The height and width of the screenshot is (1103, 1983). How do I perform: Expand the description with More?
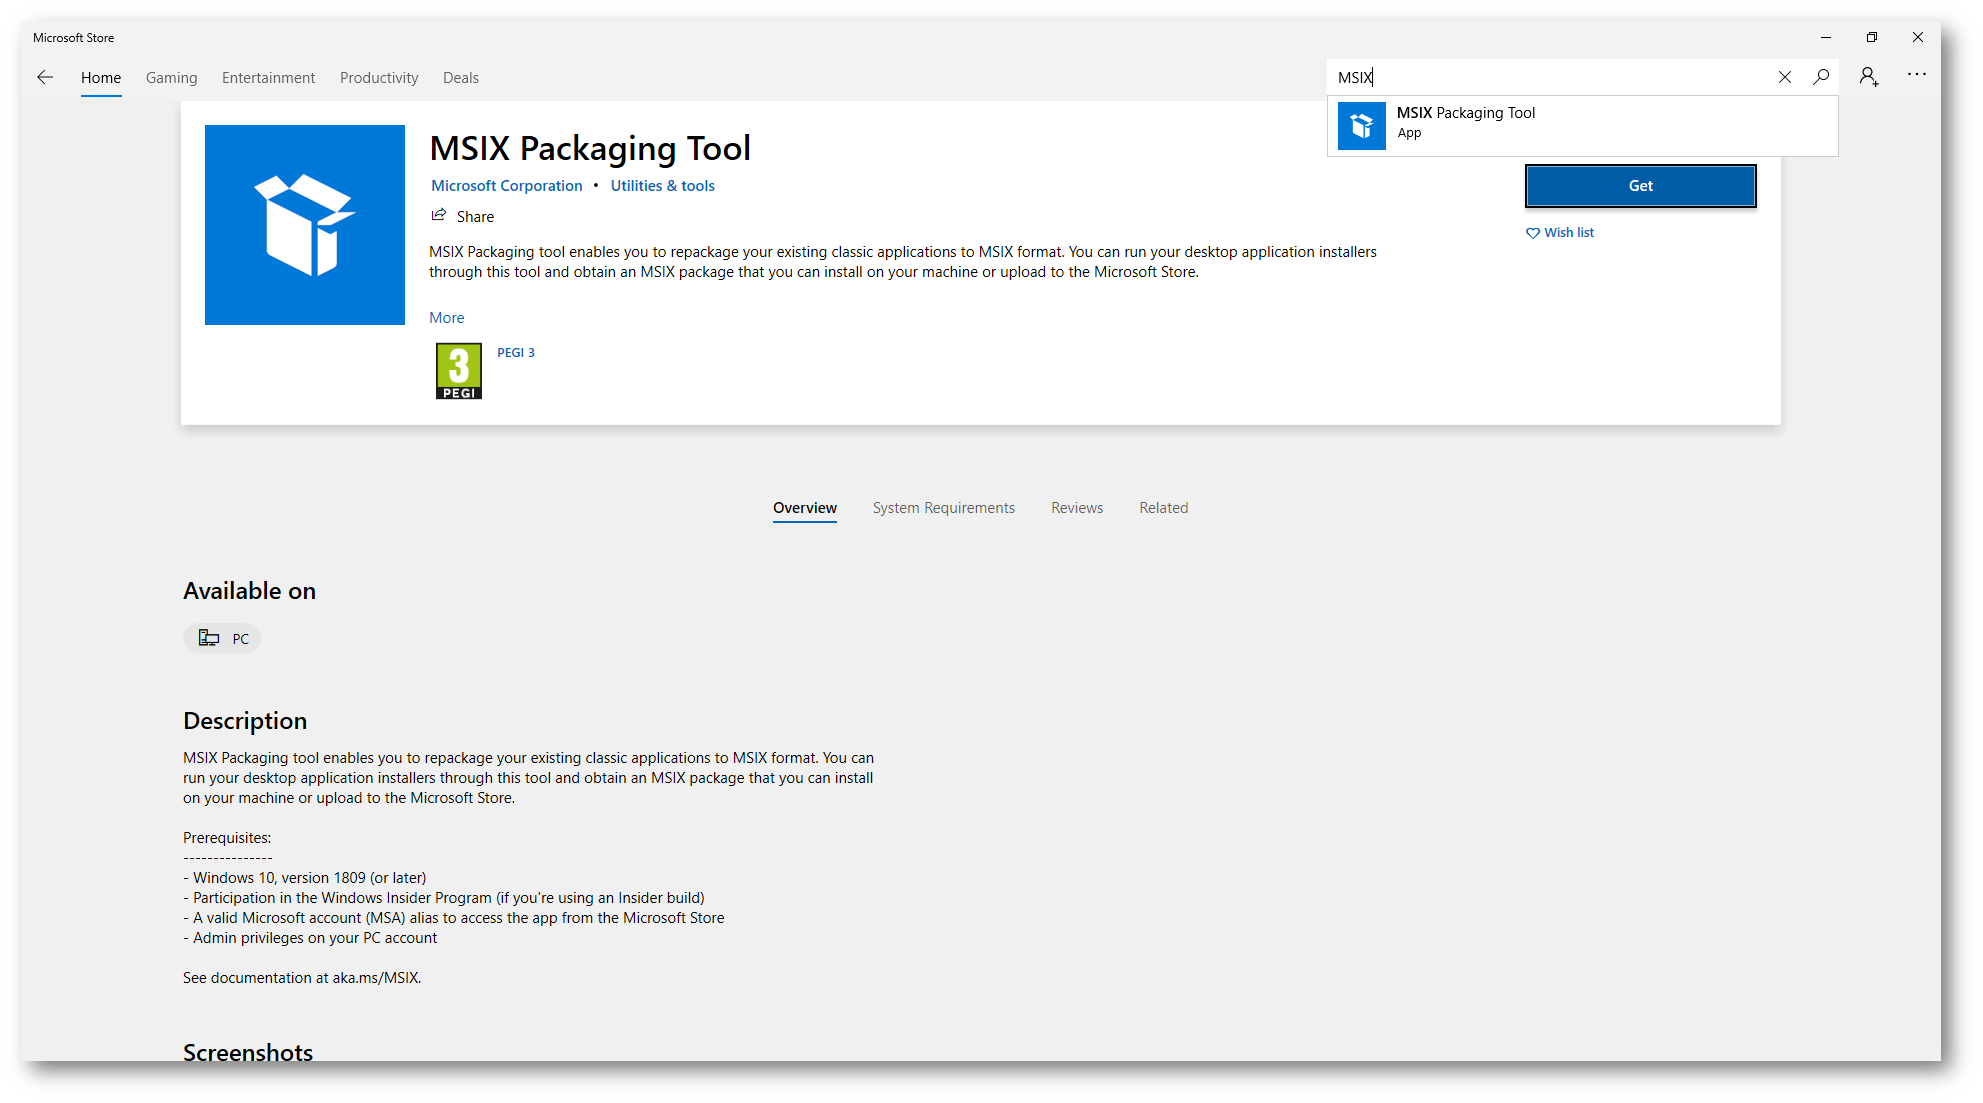pyautogui.click(x=447, y=318)
